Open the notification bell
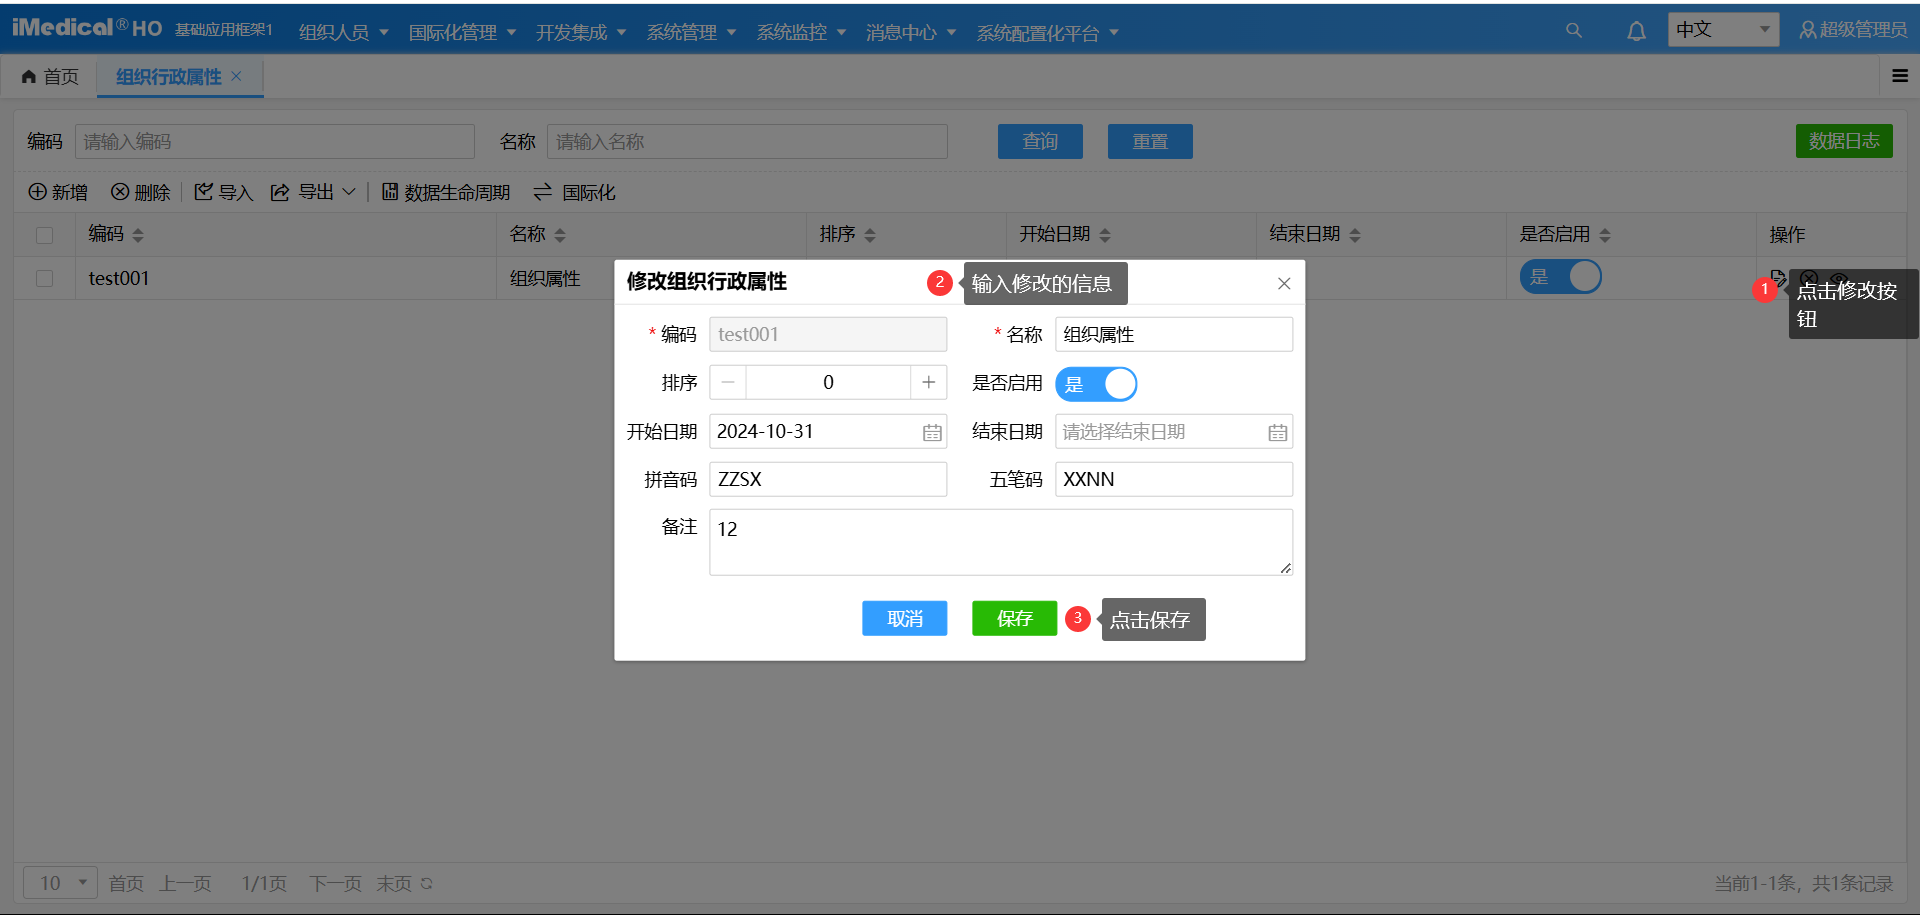This screenshot has height=915, width=1920. point(1636,31)
